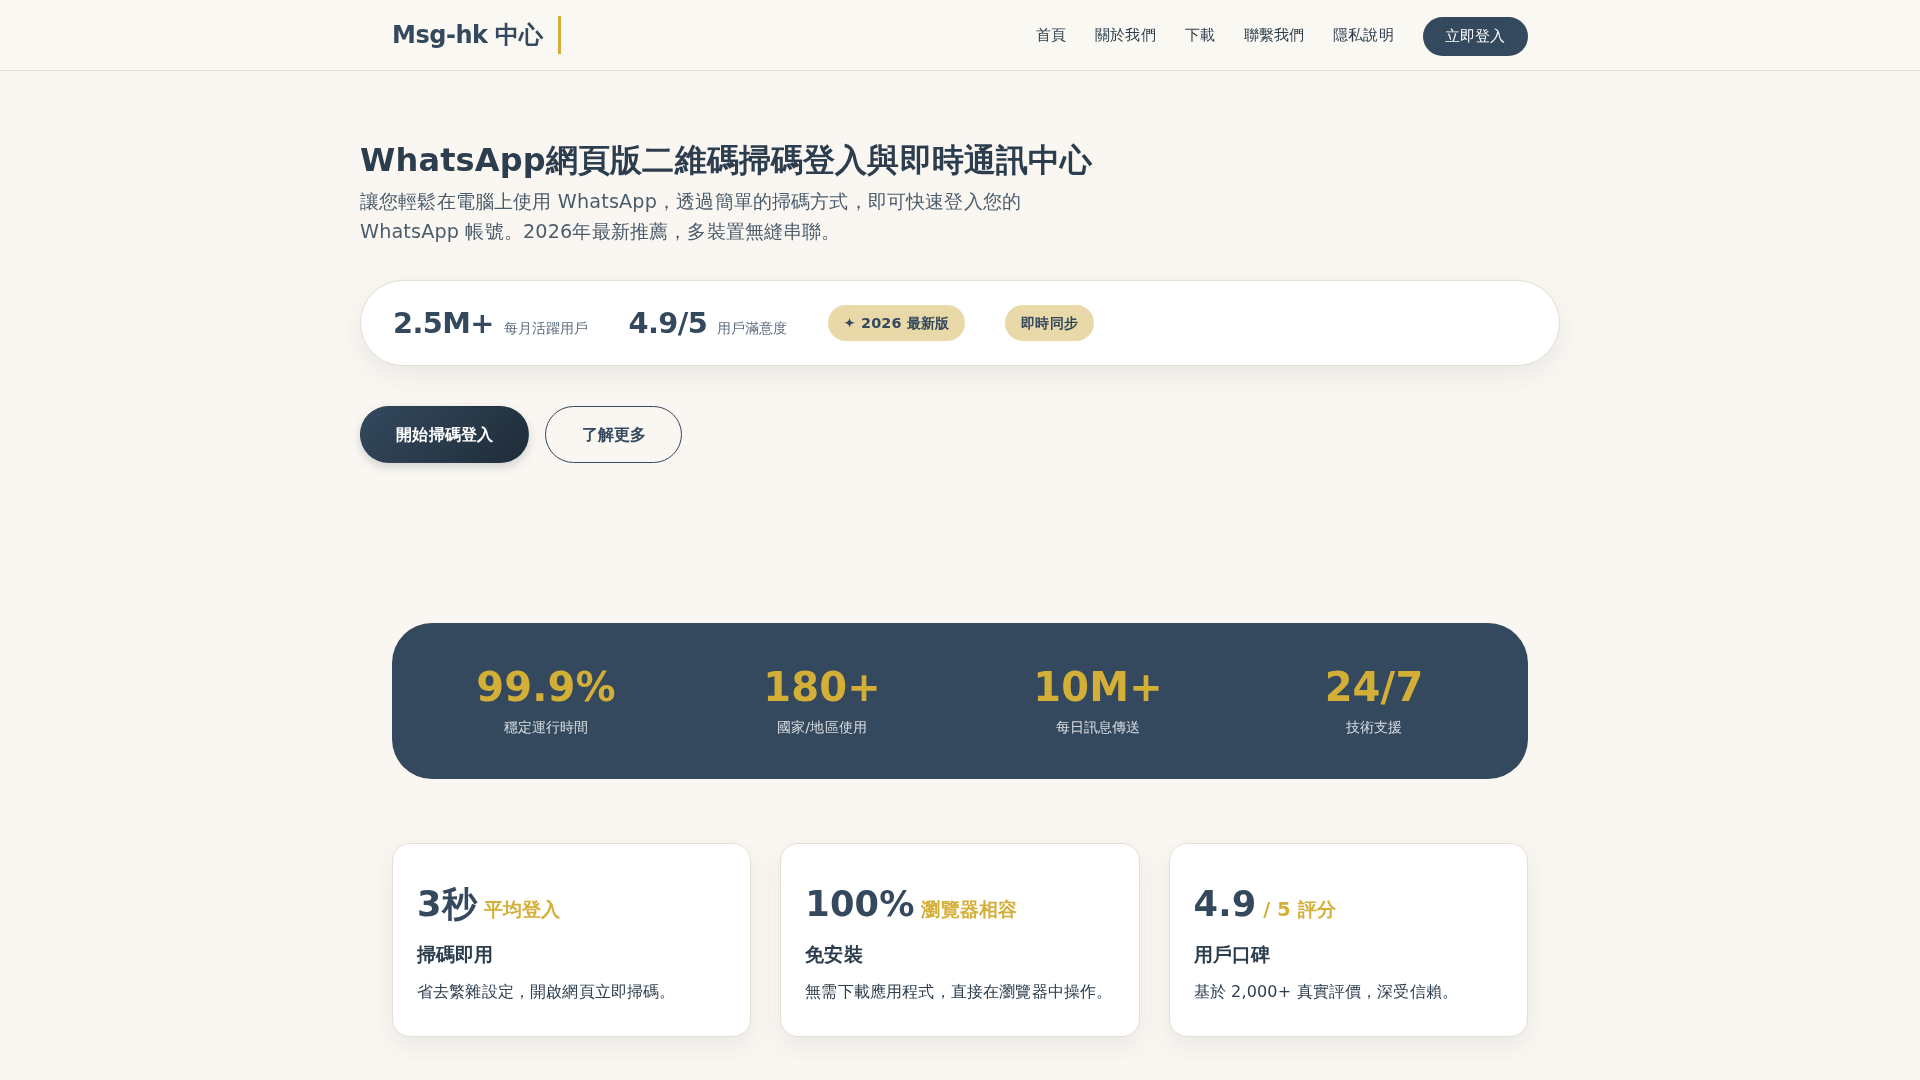Click the 無需下載應用程式 description text
The image size is (1920, 1080).
tap(959, 991)
